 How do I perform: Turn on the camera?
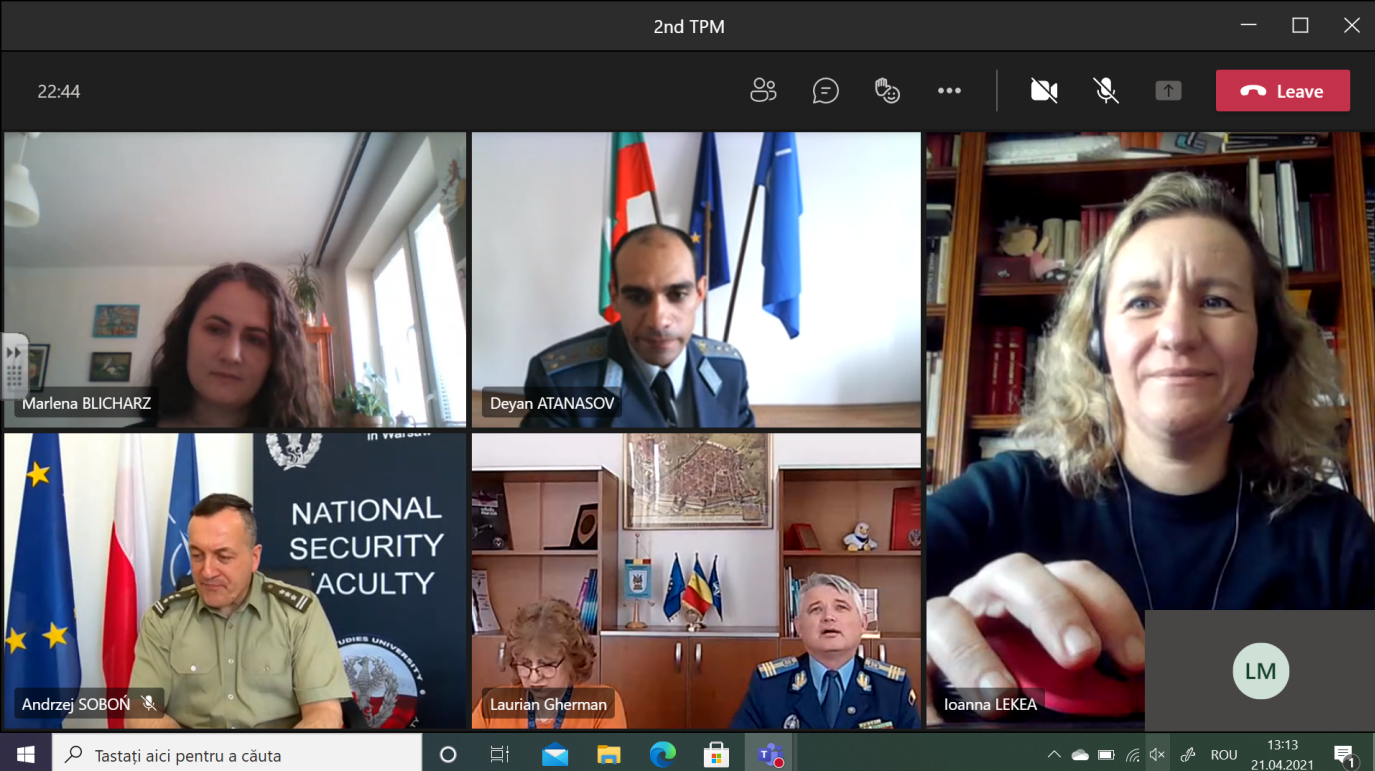point(1044,91)
